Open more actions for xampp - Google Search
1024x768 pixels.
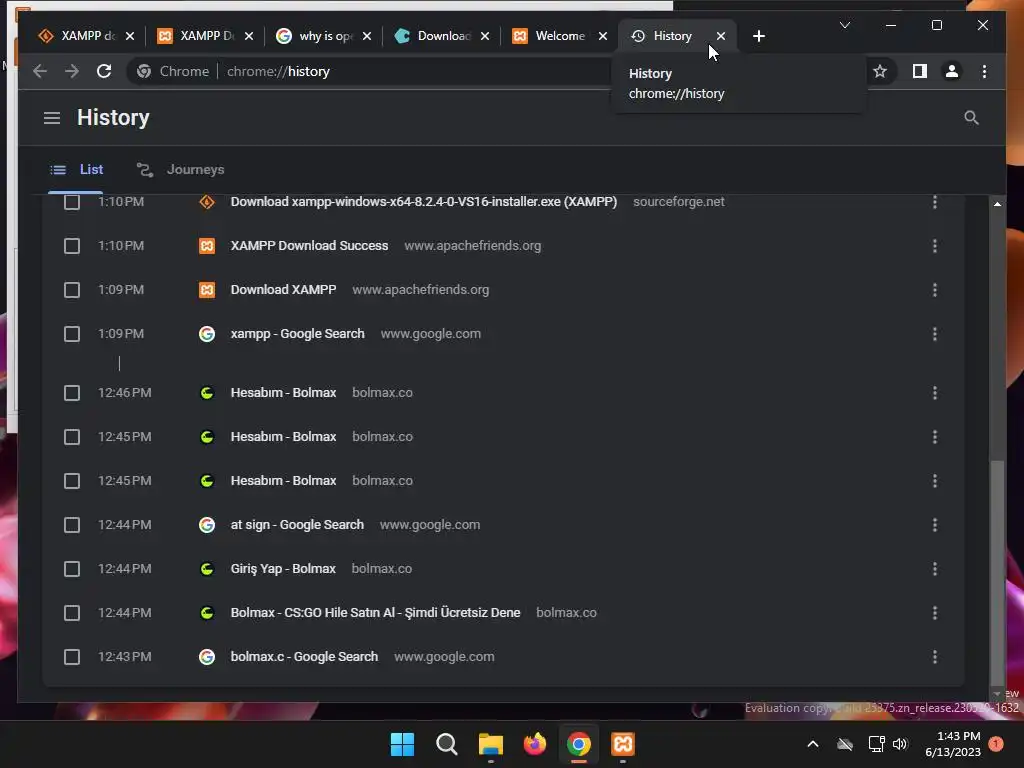(935, 334)
